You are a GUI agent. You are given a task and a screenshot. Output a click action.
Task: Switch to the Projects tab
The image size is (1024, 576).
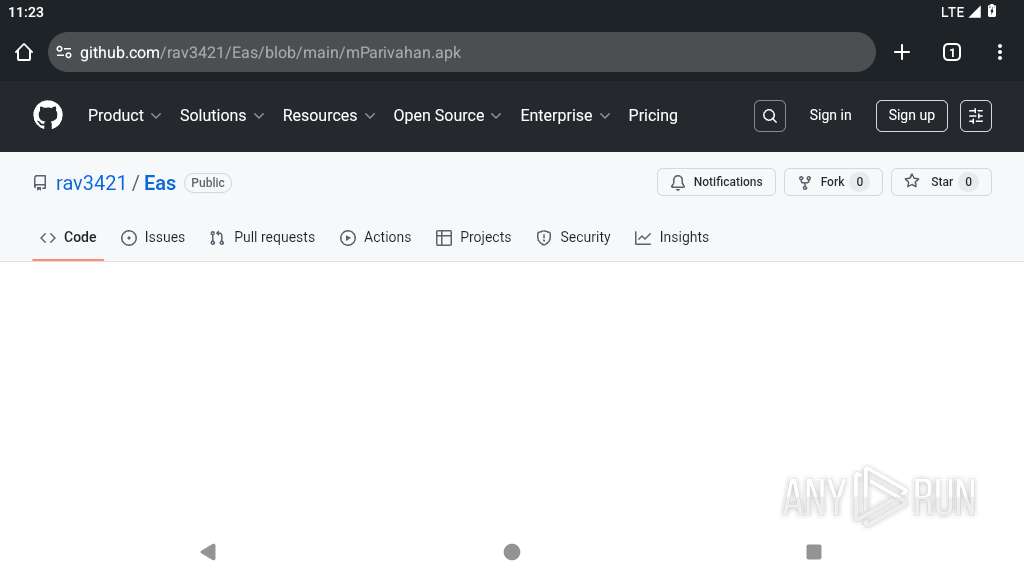coord(473,237)
